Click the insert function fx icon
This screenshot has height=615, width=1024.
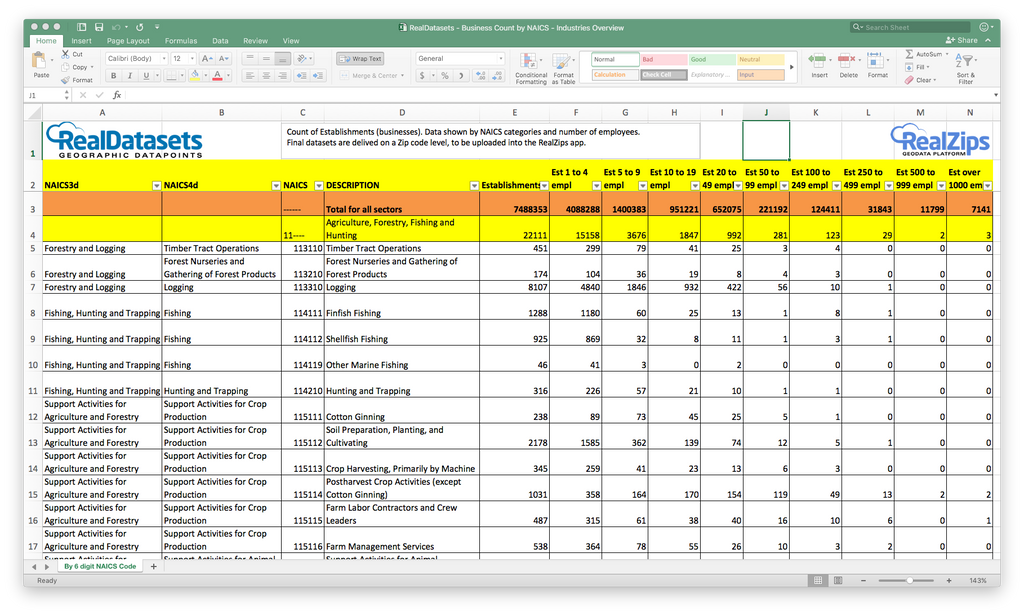117,95
